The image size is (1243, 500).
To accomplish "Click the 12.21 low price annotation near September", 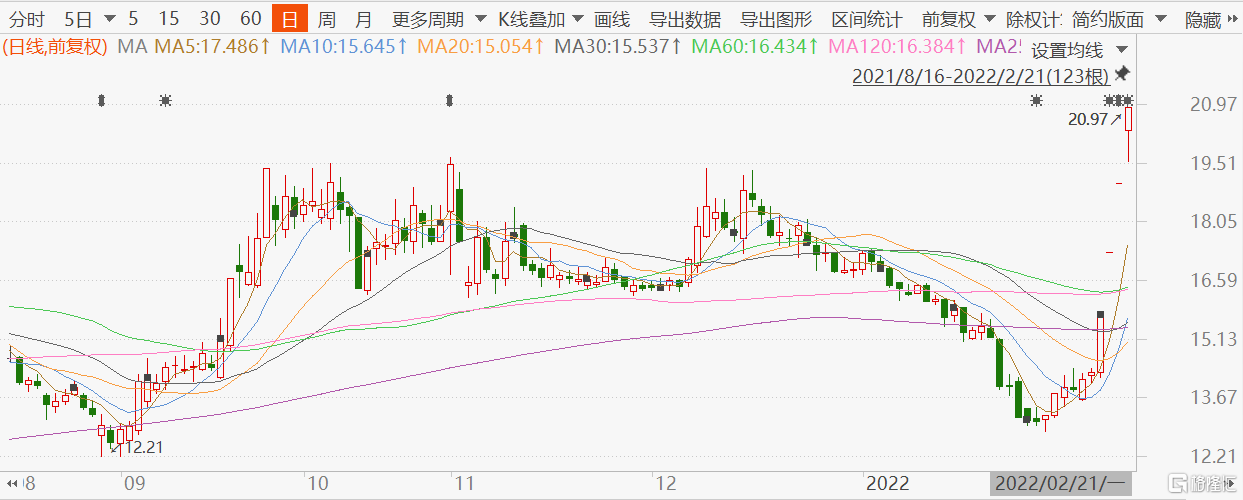I will point(143,448).
